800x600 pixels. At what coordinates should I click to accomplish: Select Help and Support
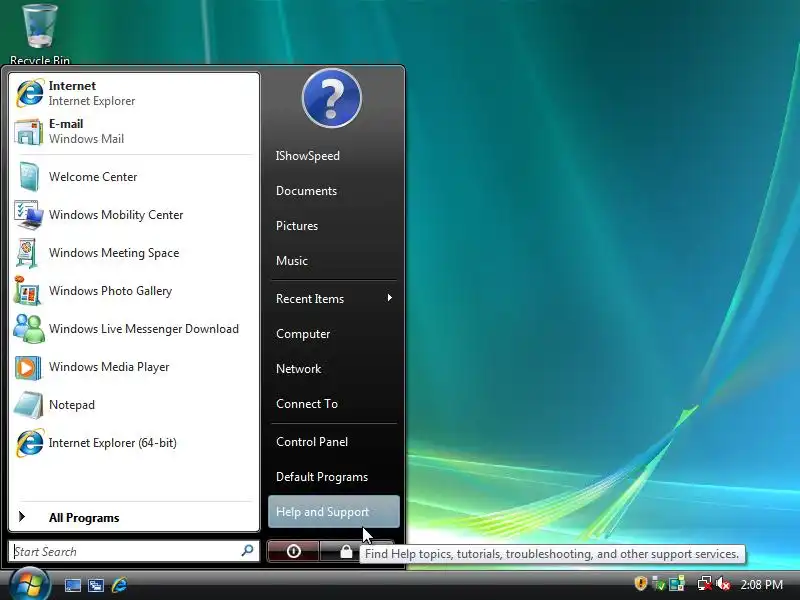click(x=334, y=512)
